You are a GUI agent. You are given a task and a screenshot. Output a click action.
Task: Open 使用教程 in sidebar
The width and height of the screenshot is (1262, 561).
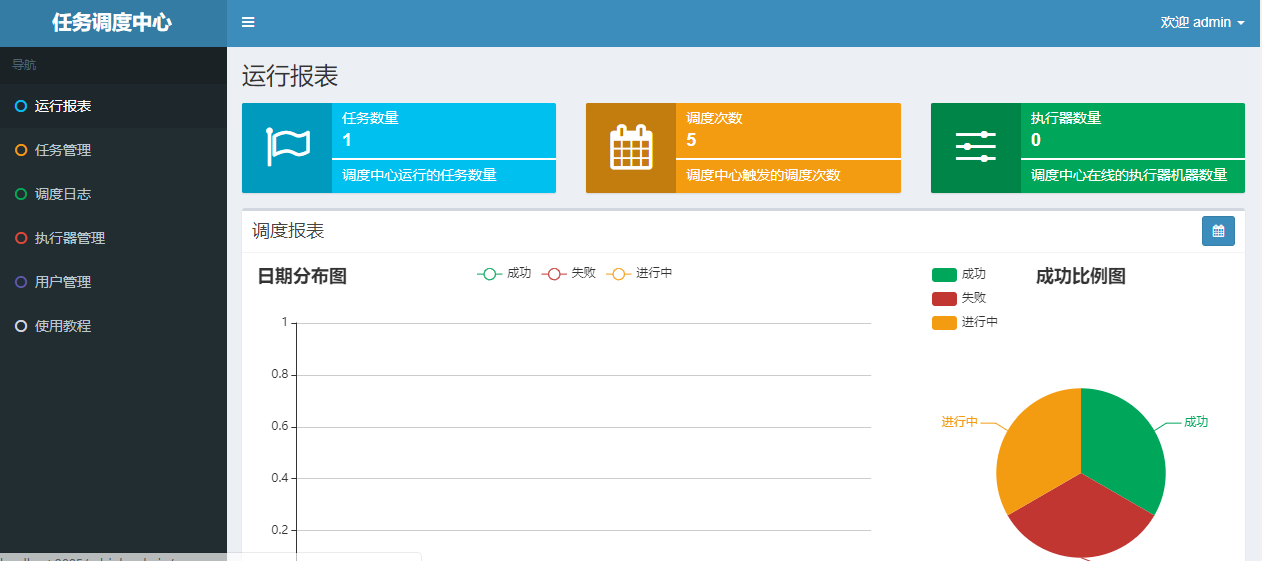coord(113,326)
